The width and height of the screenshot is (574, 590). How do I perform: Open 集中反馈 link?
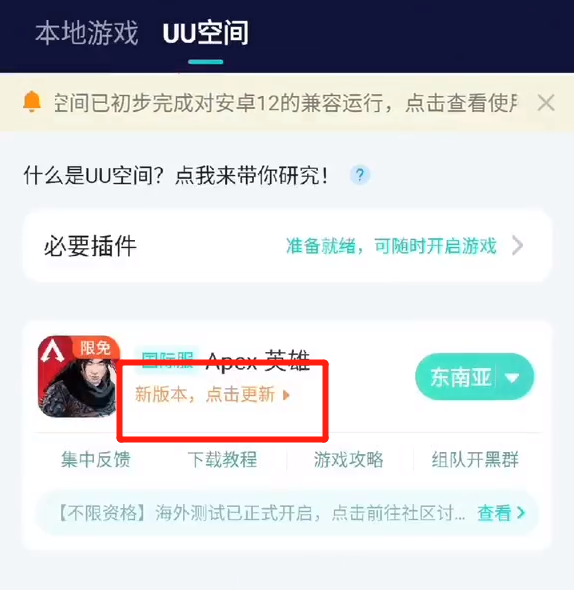(96, 459)
